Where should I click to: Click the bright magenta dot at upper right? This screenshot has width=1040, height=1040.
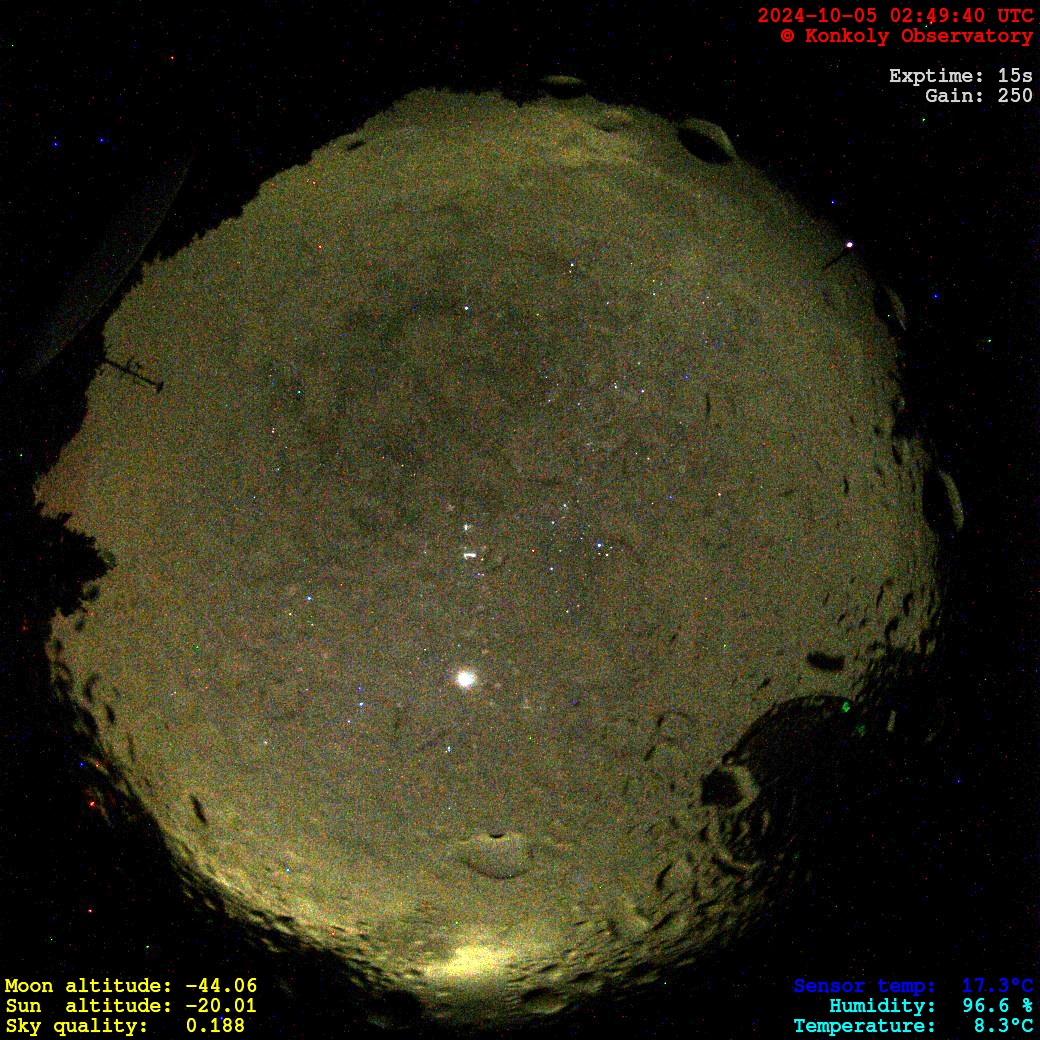[x=850, y=244]
